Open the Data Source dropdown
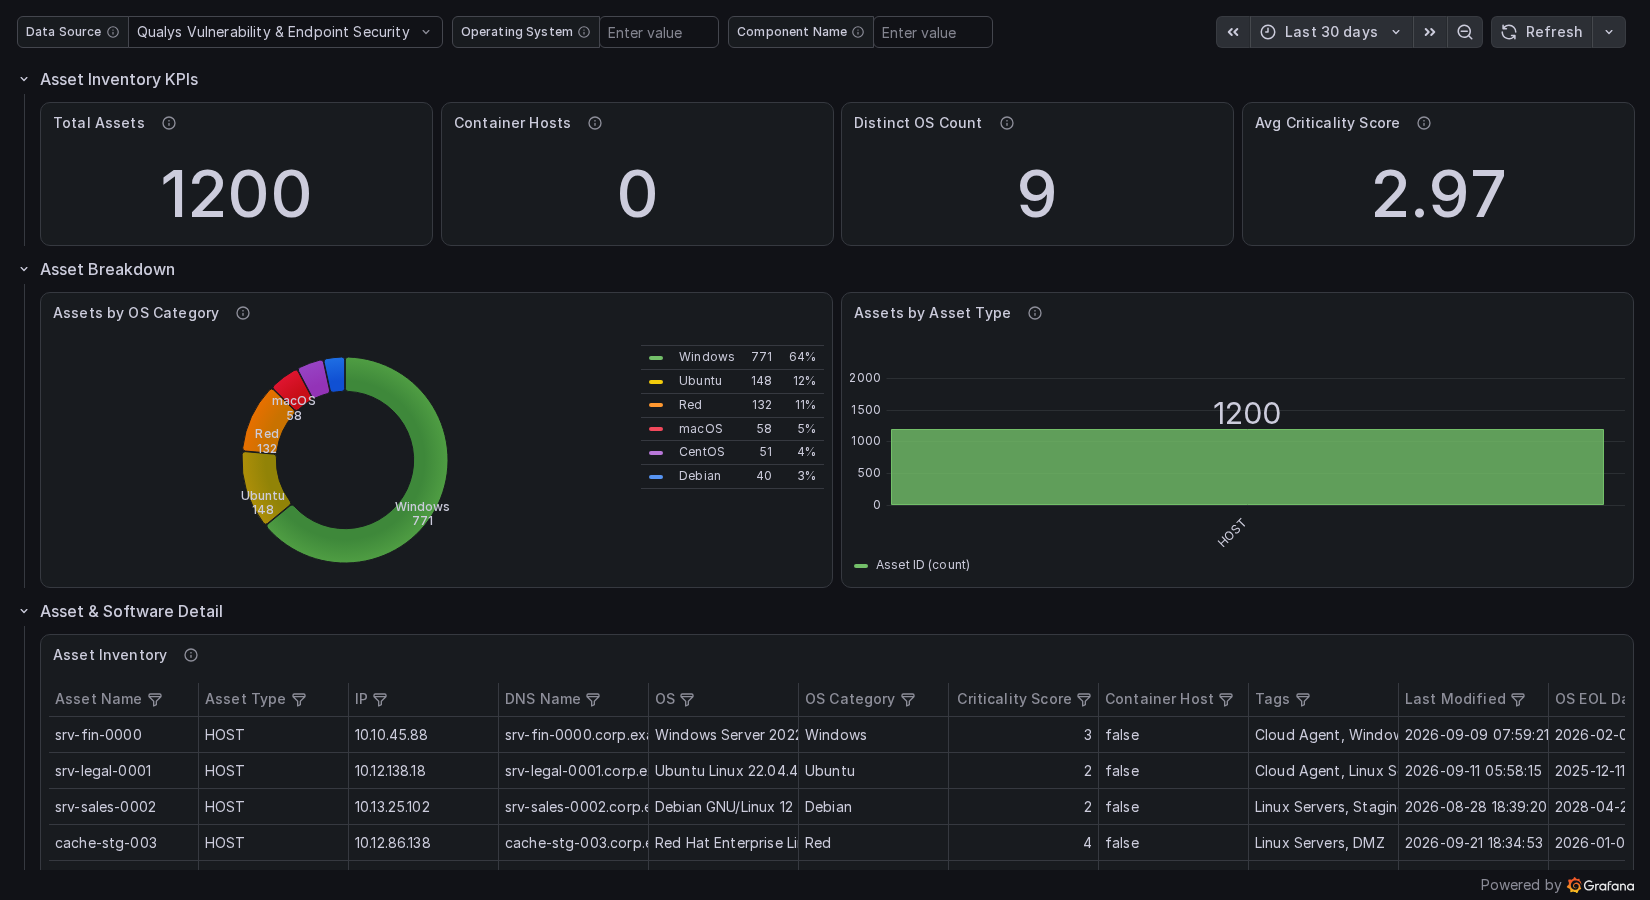 coord(285,32)
